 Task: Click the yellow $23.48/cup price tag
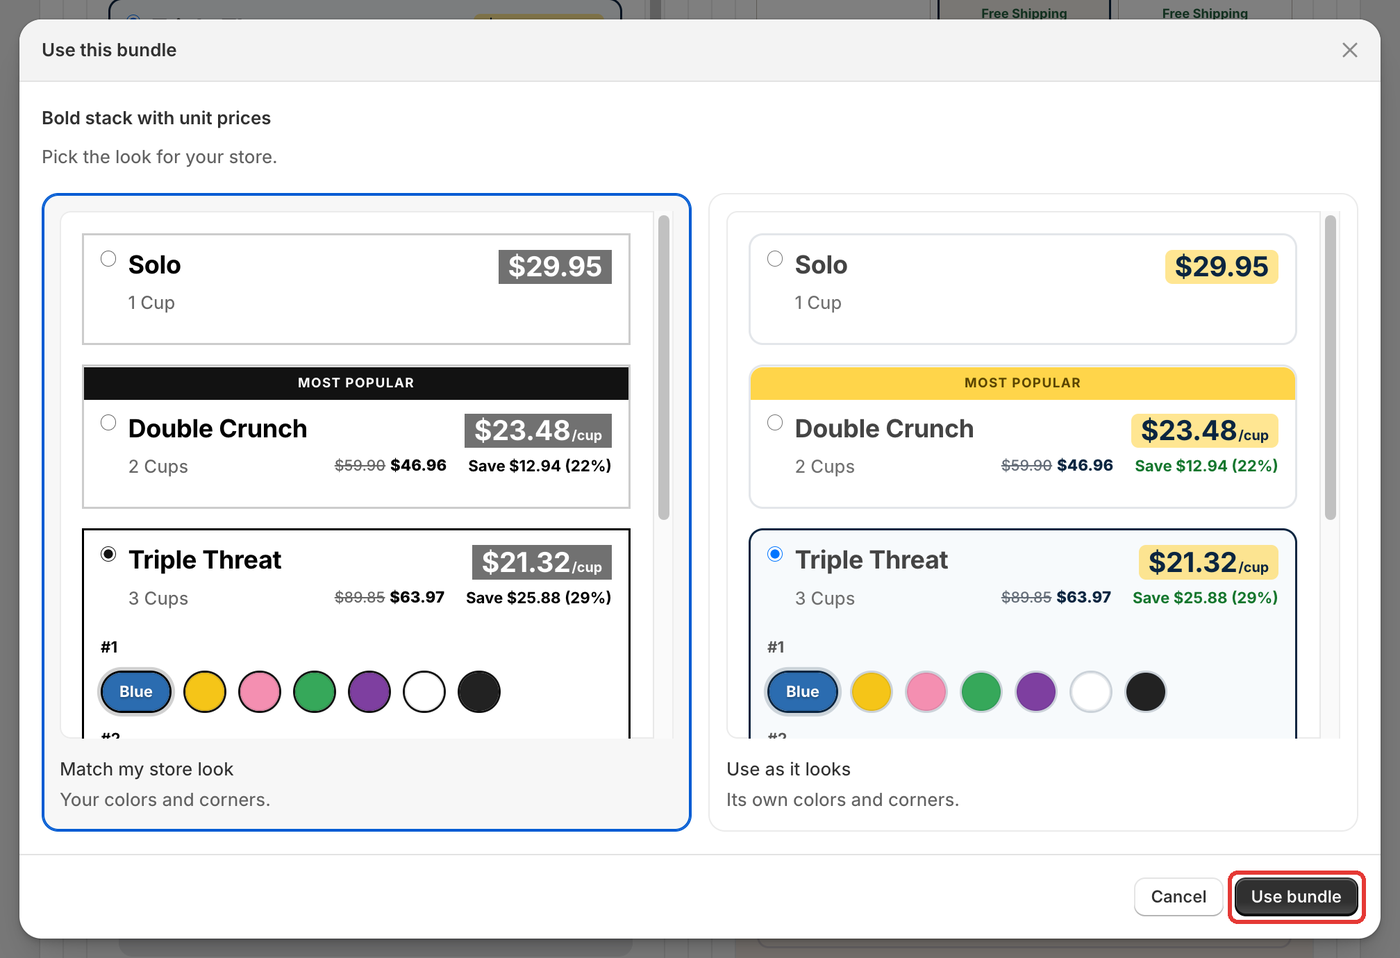[1205, 431]
